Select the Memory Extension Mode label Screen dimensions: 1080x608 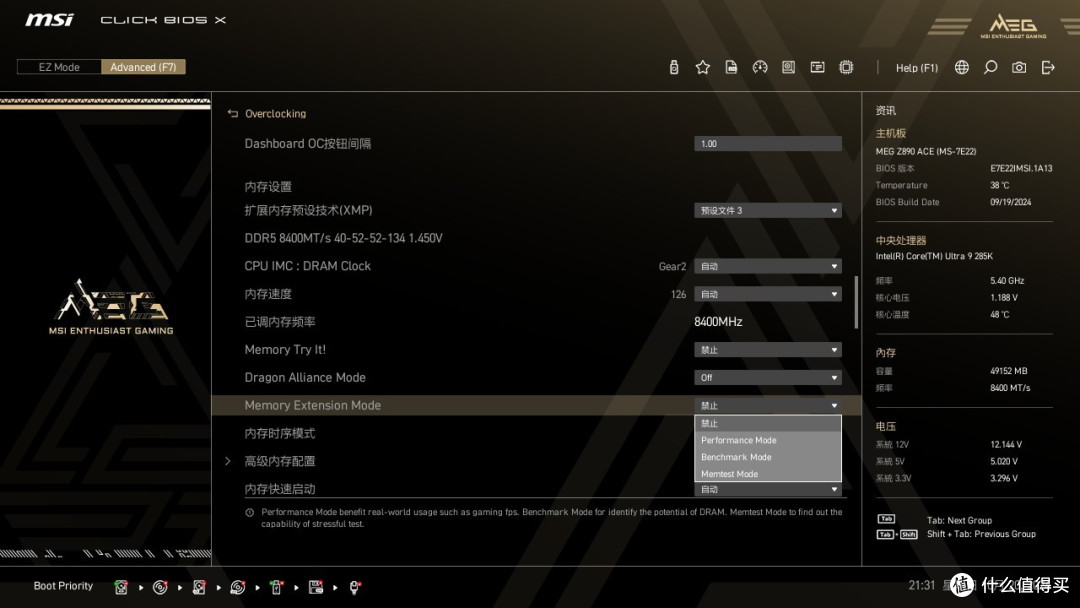coord(313,406)
